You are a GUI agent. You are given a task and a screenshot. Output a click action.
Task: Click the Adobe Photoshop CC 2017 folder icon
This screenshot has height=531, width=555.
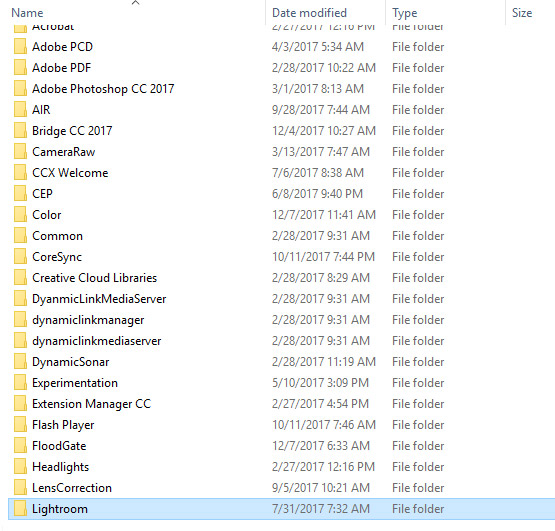[x=21, y=89]
